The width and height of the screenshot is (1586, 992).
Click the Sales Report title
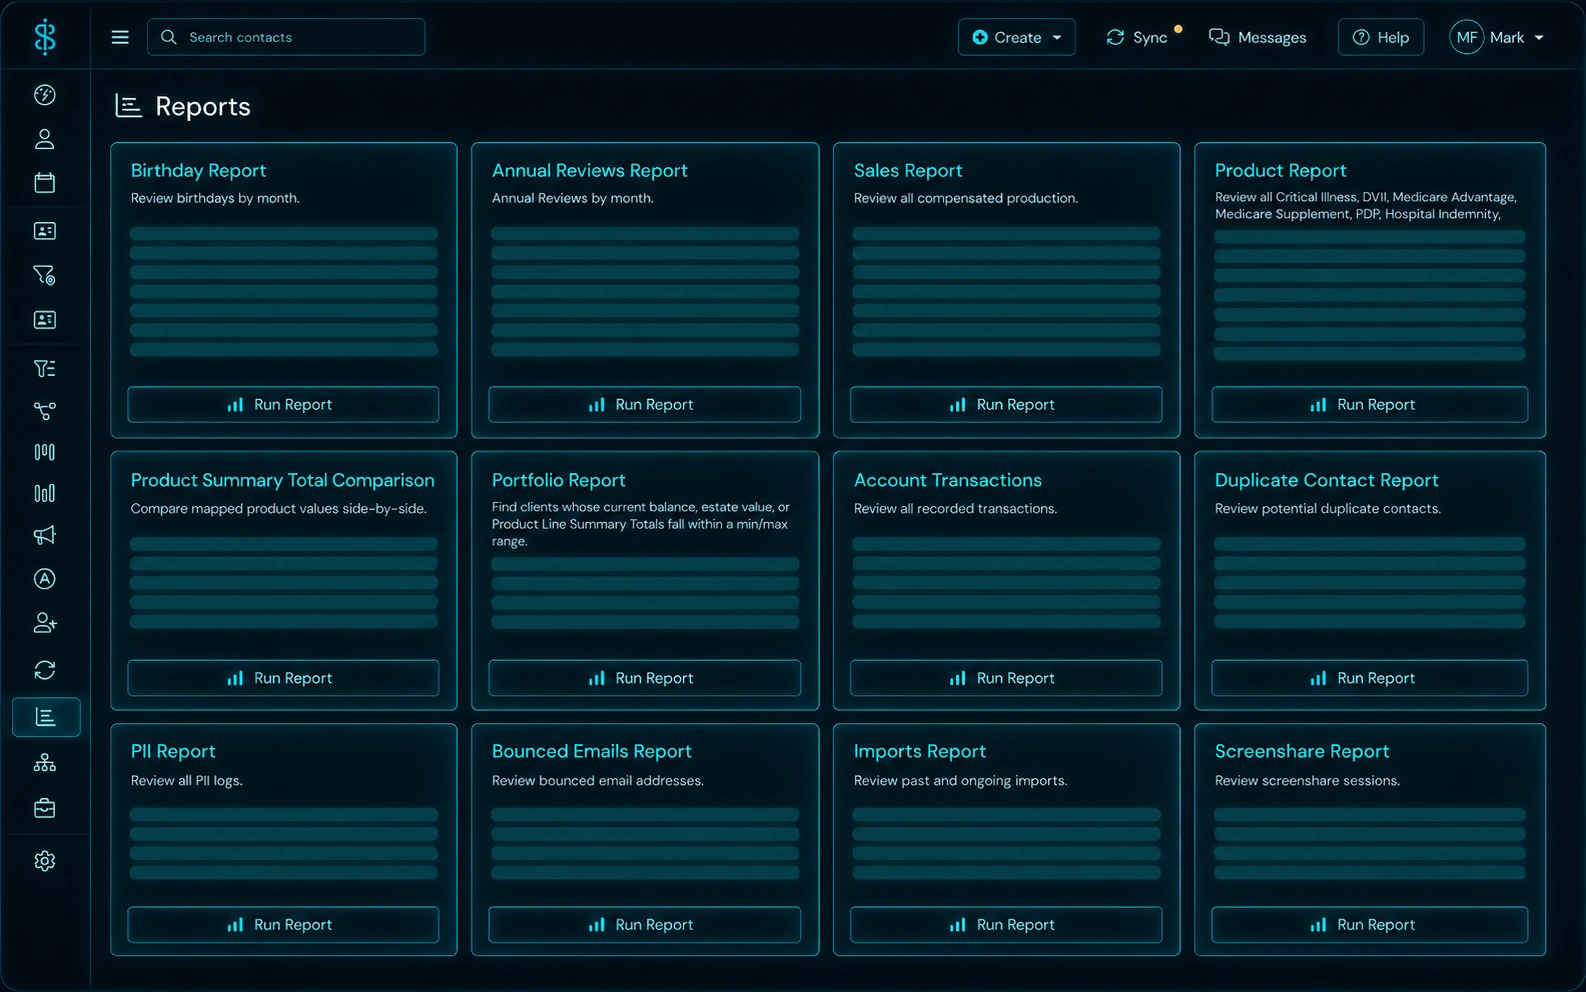[x=907, y=171]
